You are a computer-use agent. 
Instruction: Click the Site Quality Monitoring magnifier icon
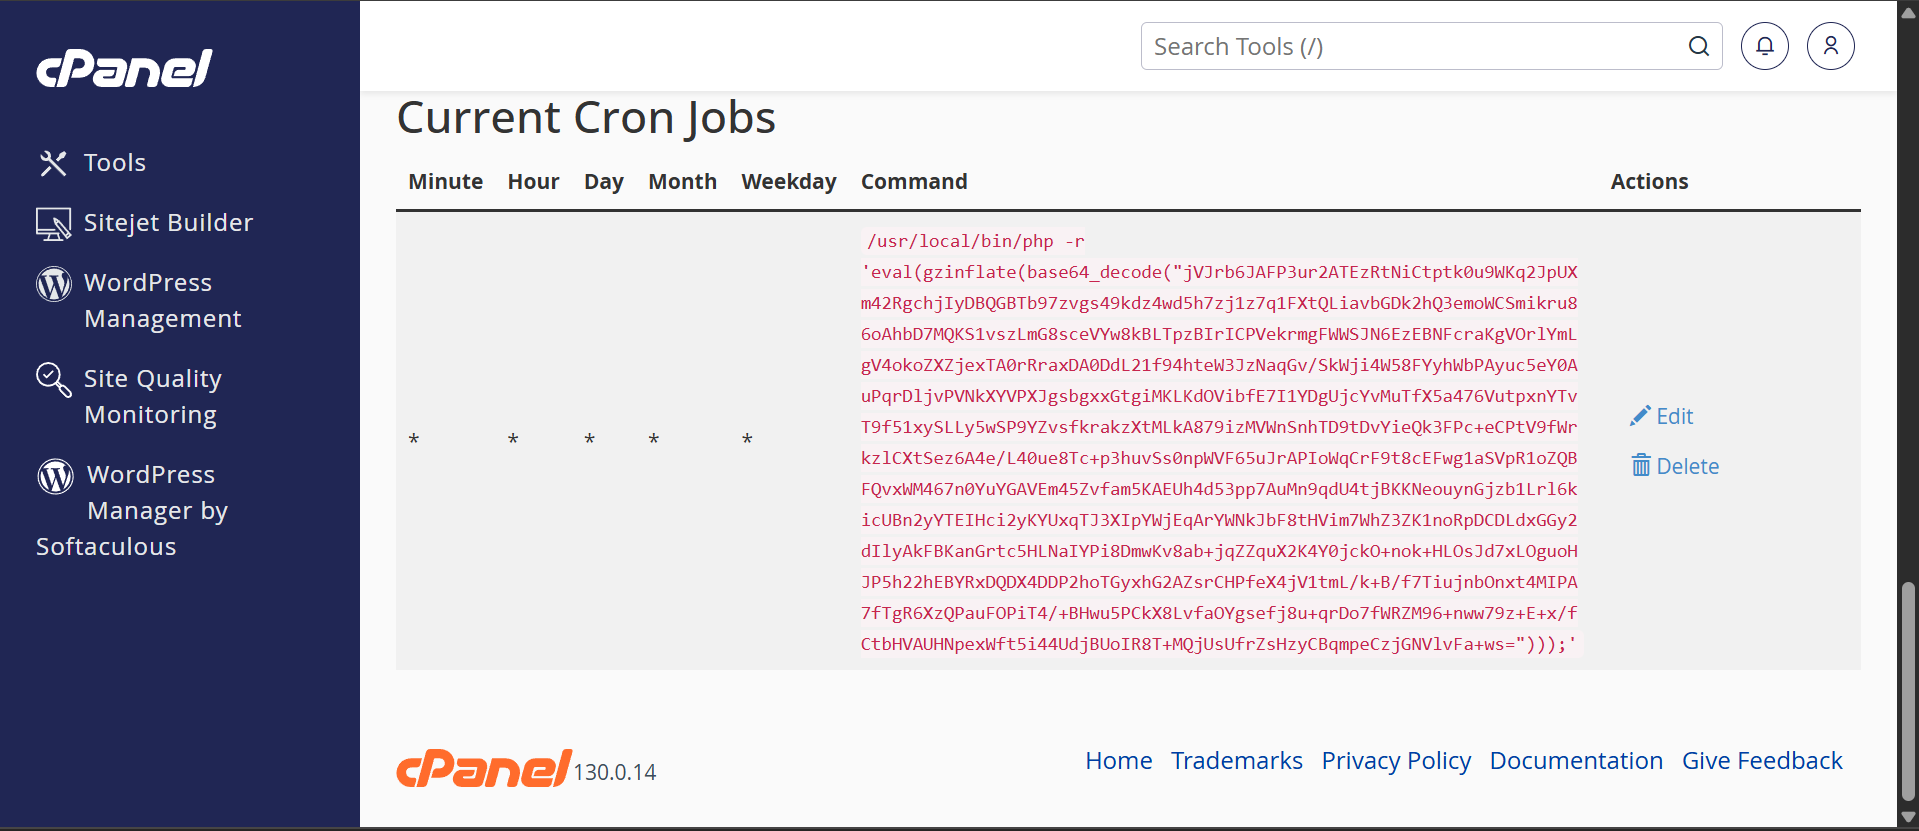click(53, 380)
